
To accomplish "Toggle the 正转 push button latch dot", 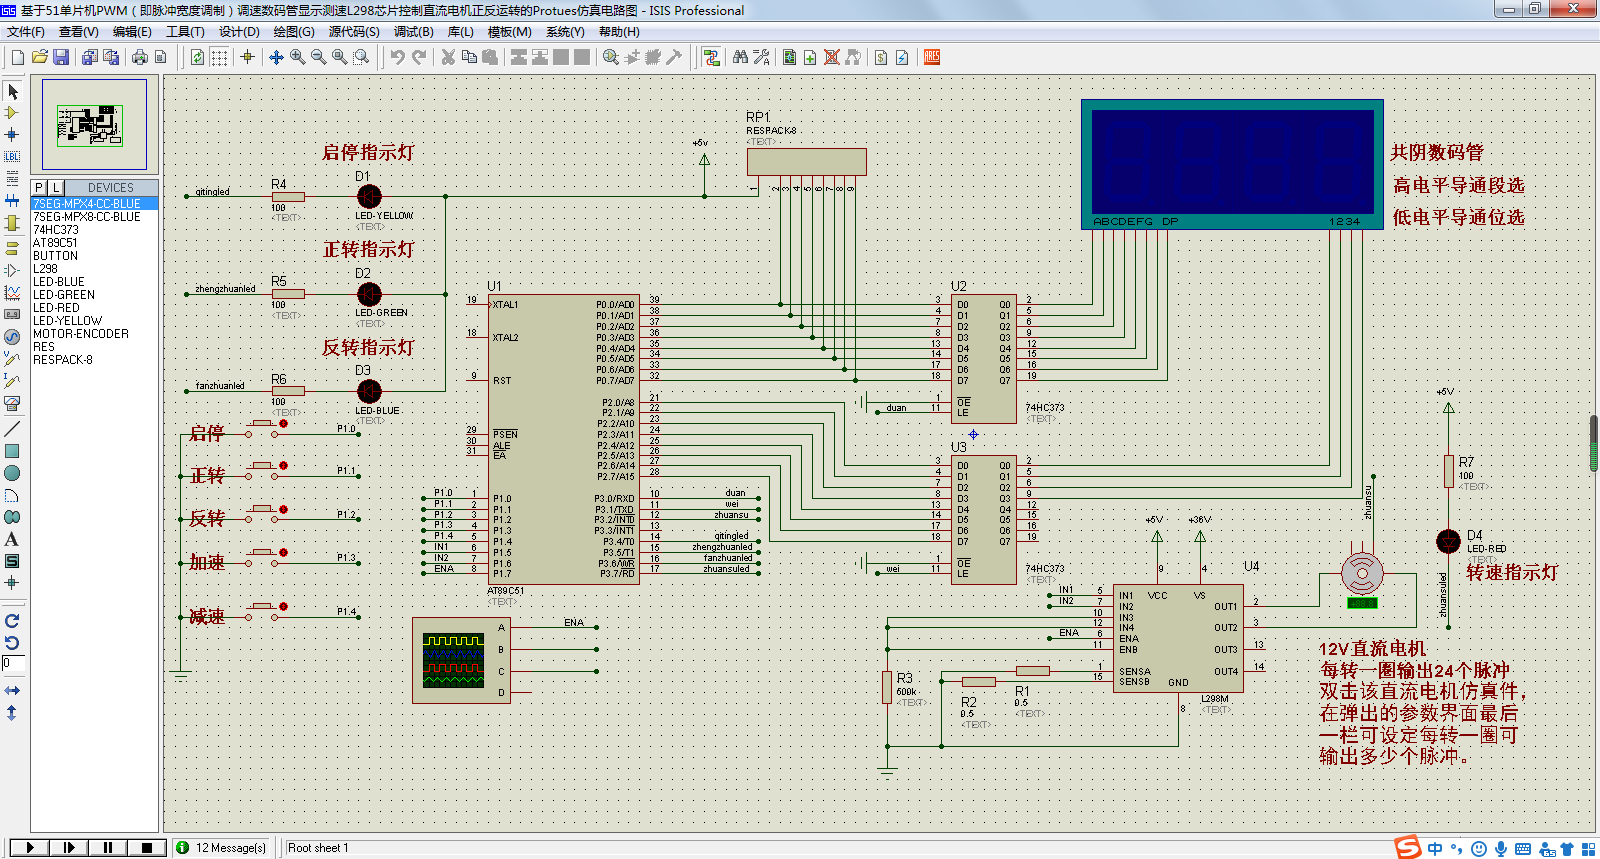I will tap(283, 466).
